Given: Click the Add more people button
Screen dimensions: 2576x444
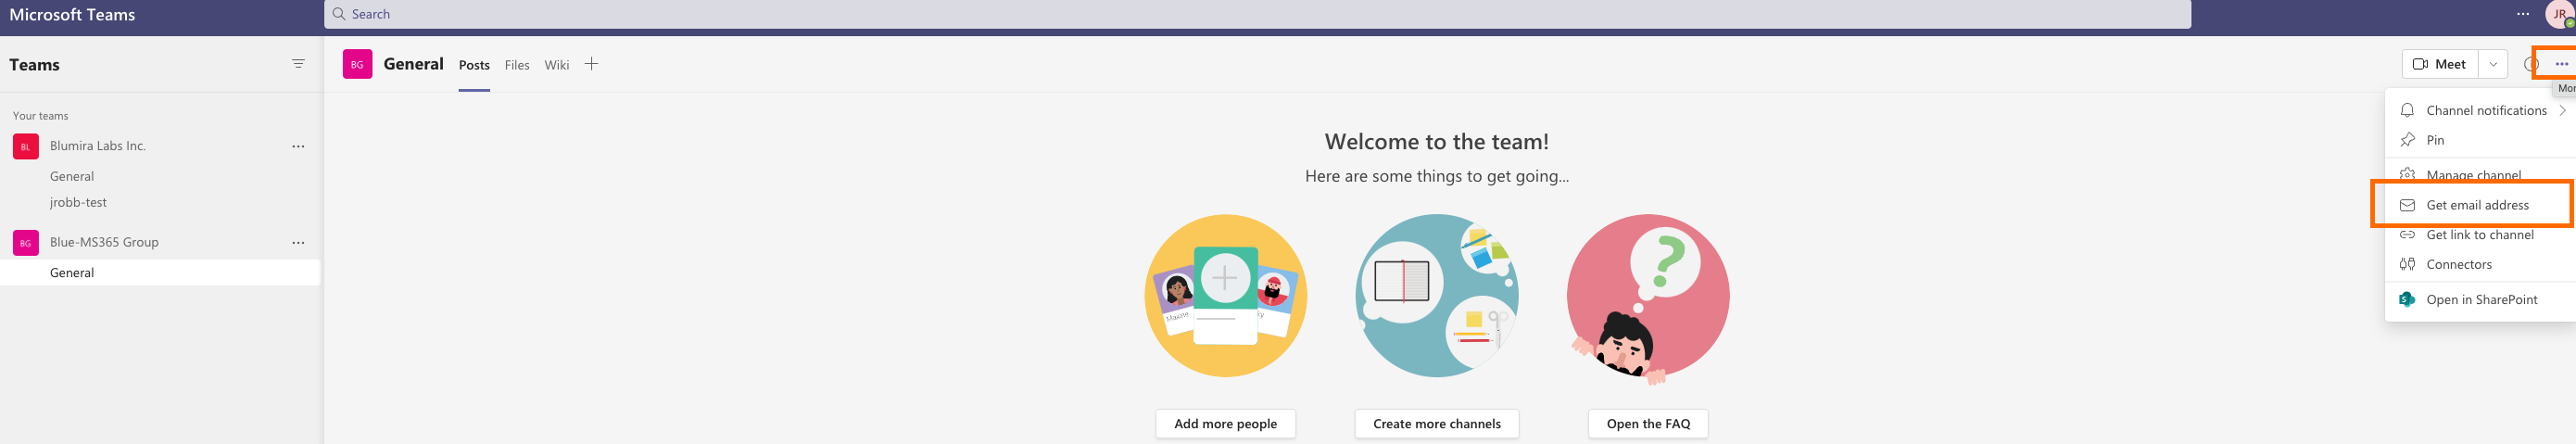Looking at the screenshot, I should [1225, 424].
